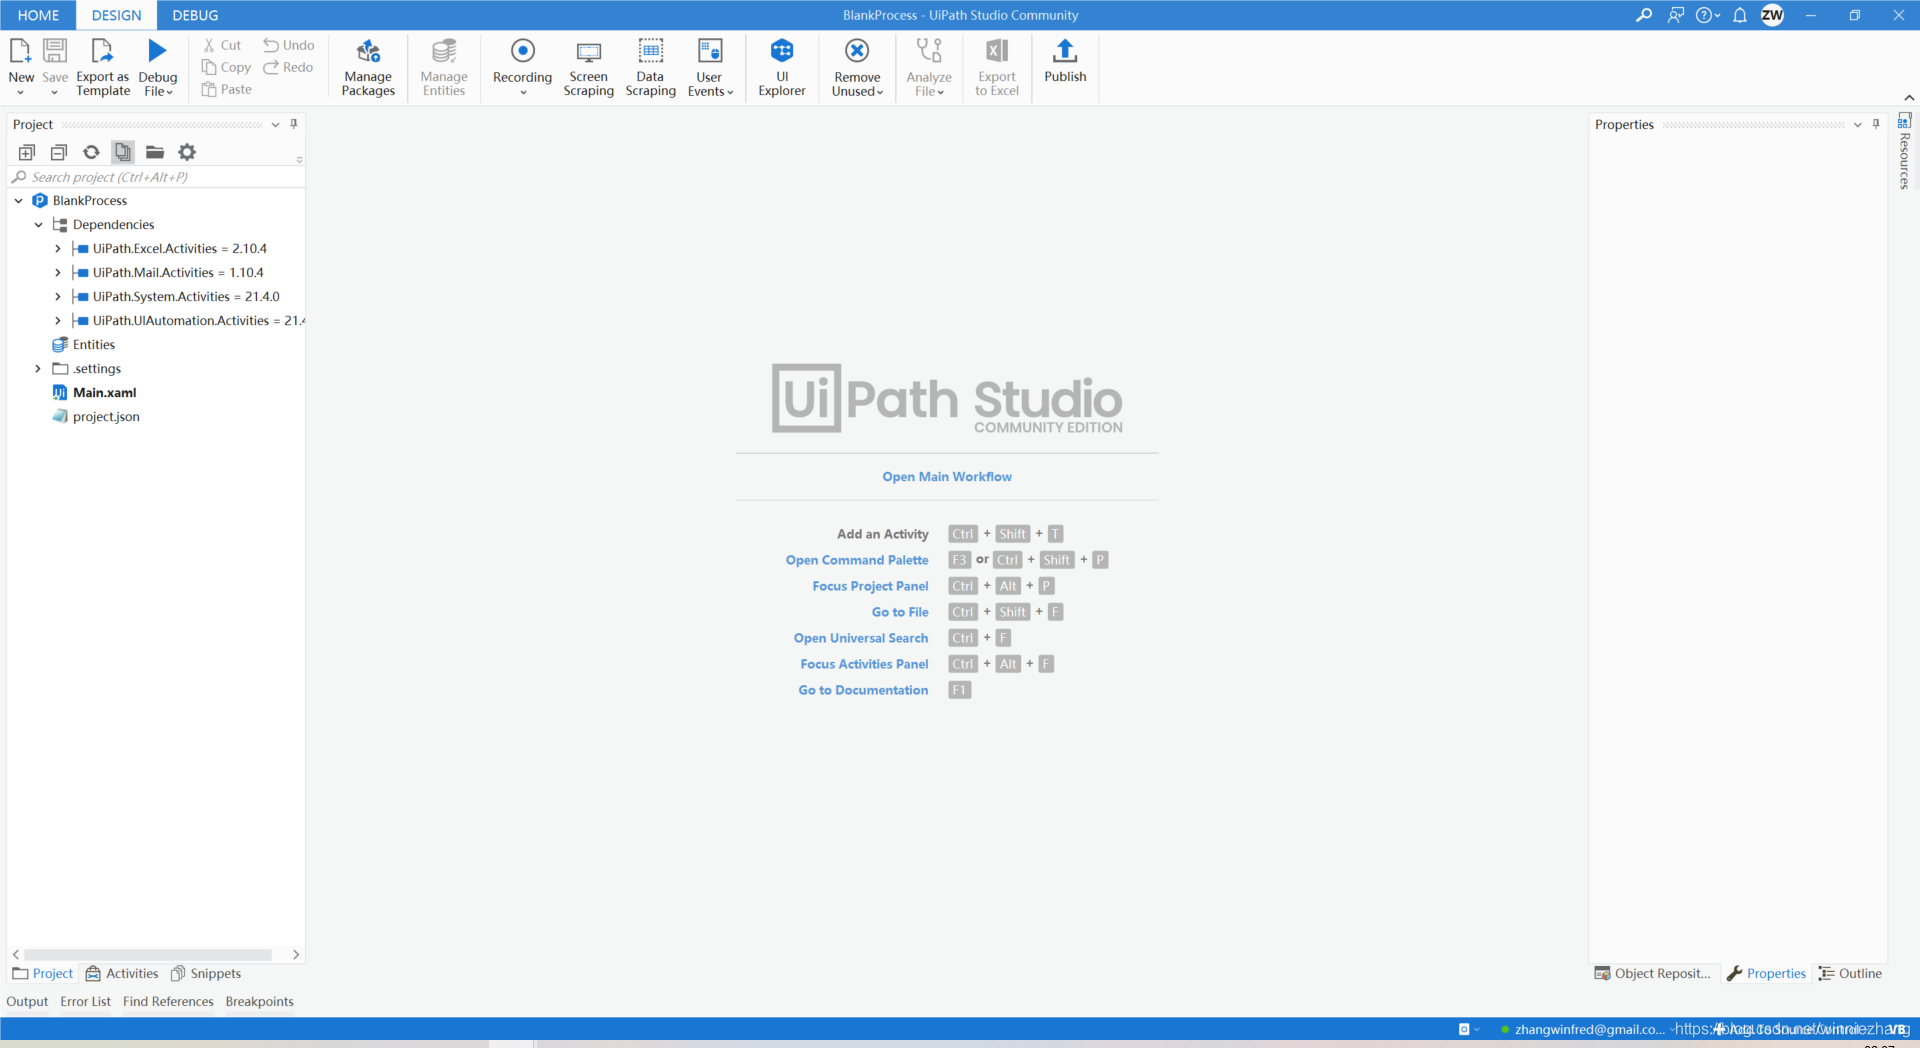This screenshot has height=1048, width=1920.
Task: Publish the project
Action: coord(1065,62)
